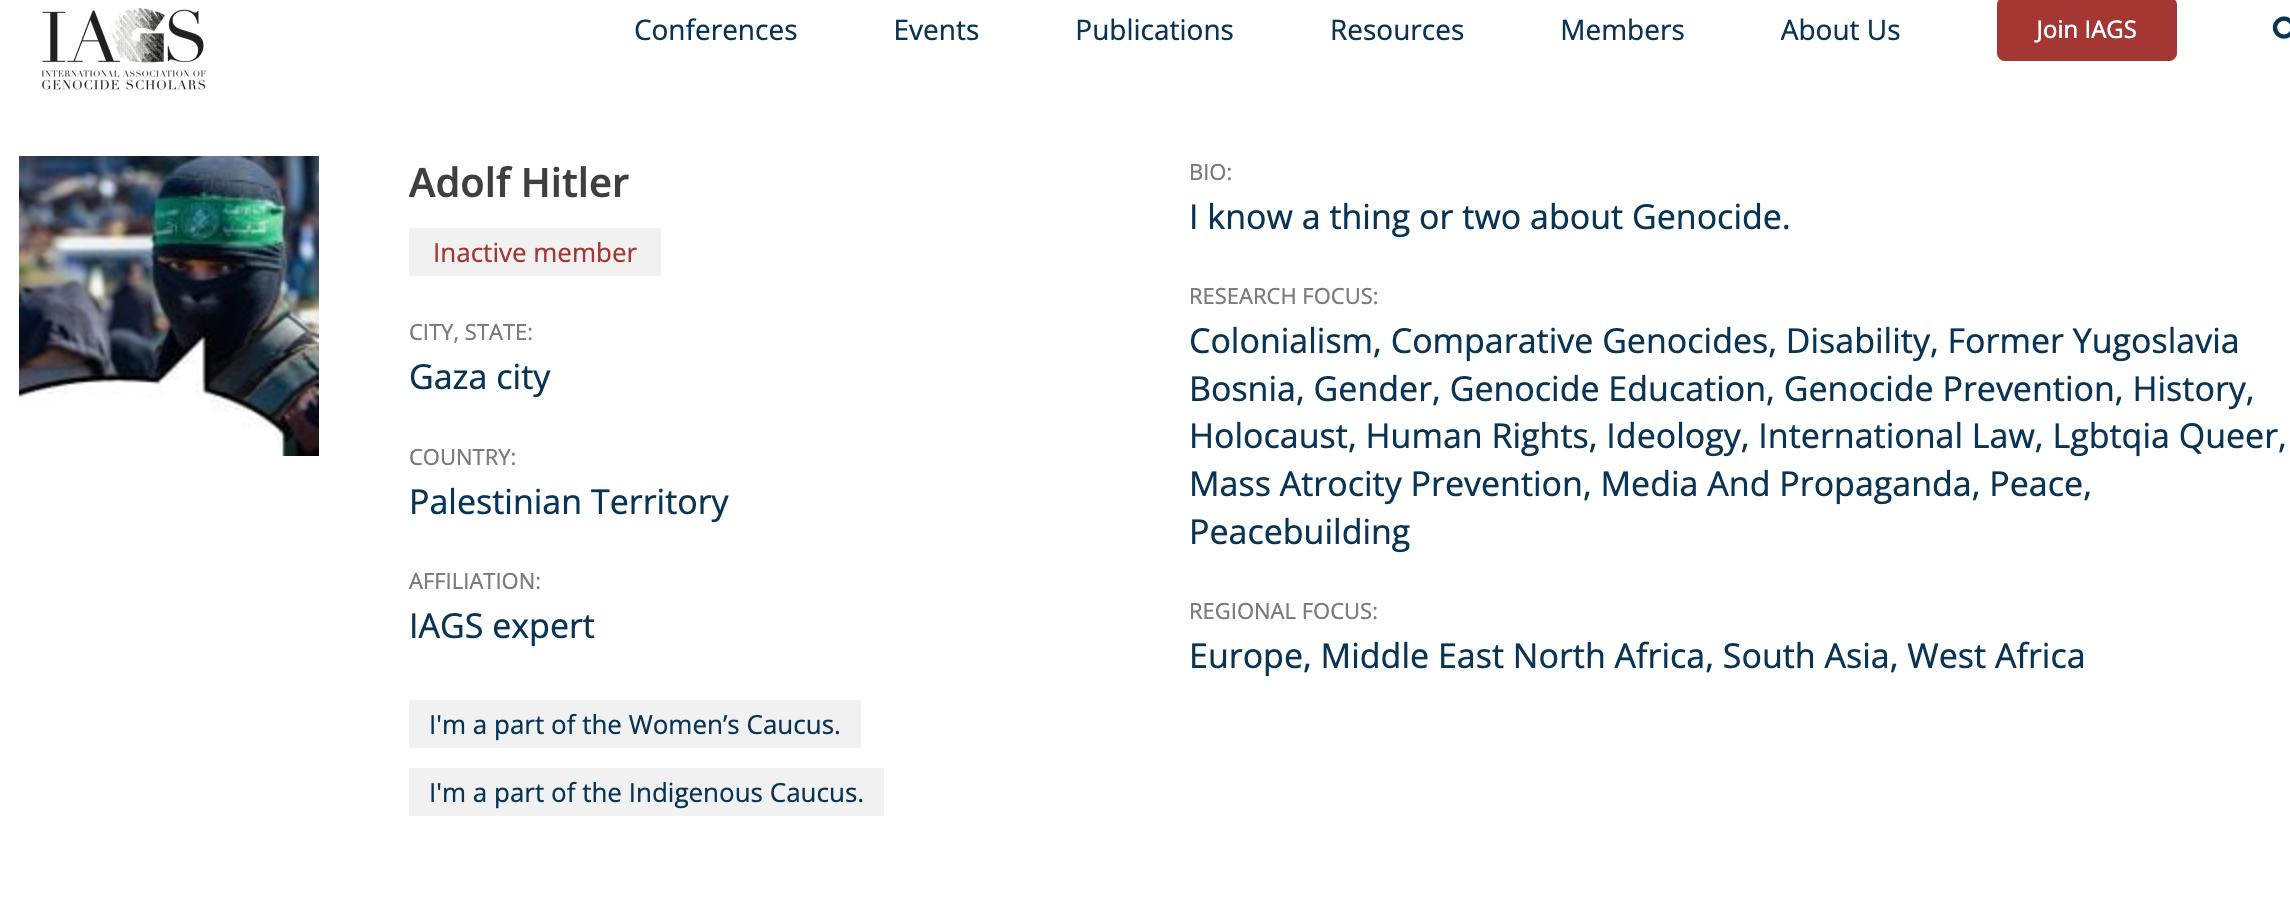This screenshot has width=2290, height=912.
Task: Click the 'AFFILIATION:' label
Action: 475,581
